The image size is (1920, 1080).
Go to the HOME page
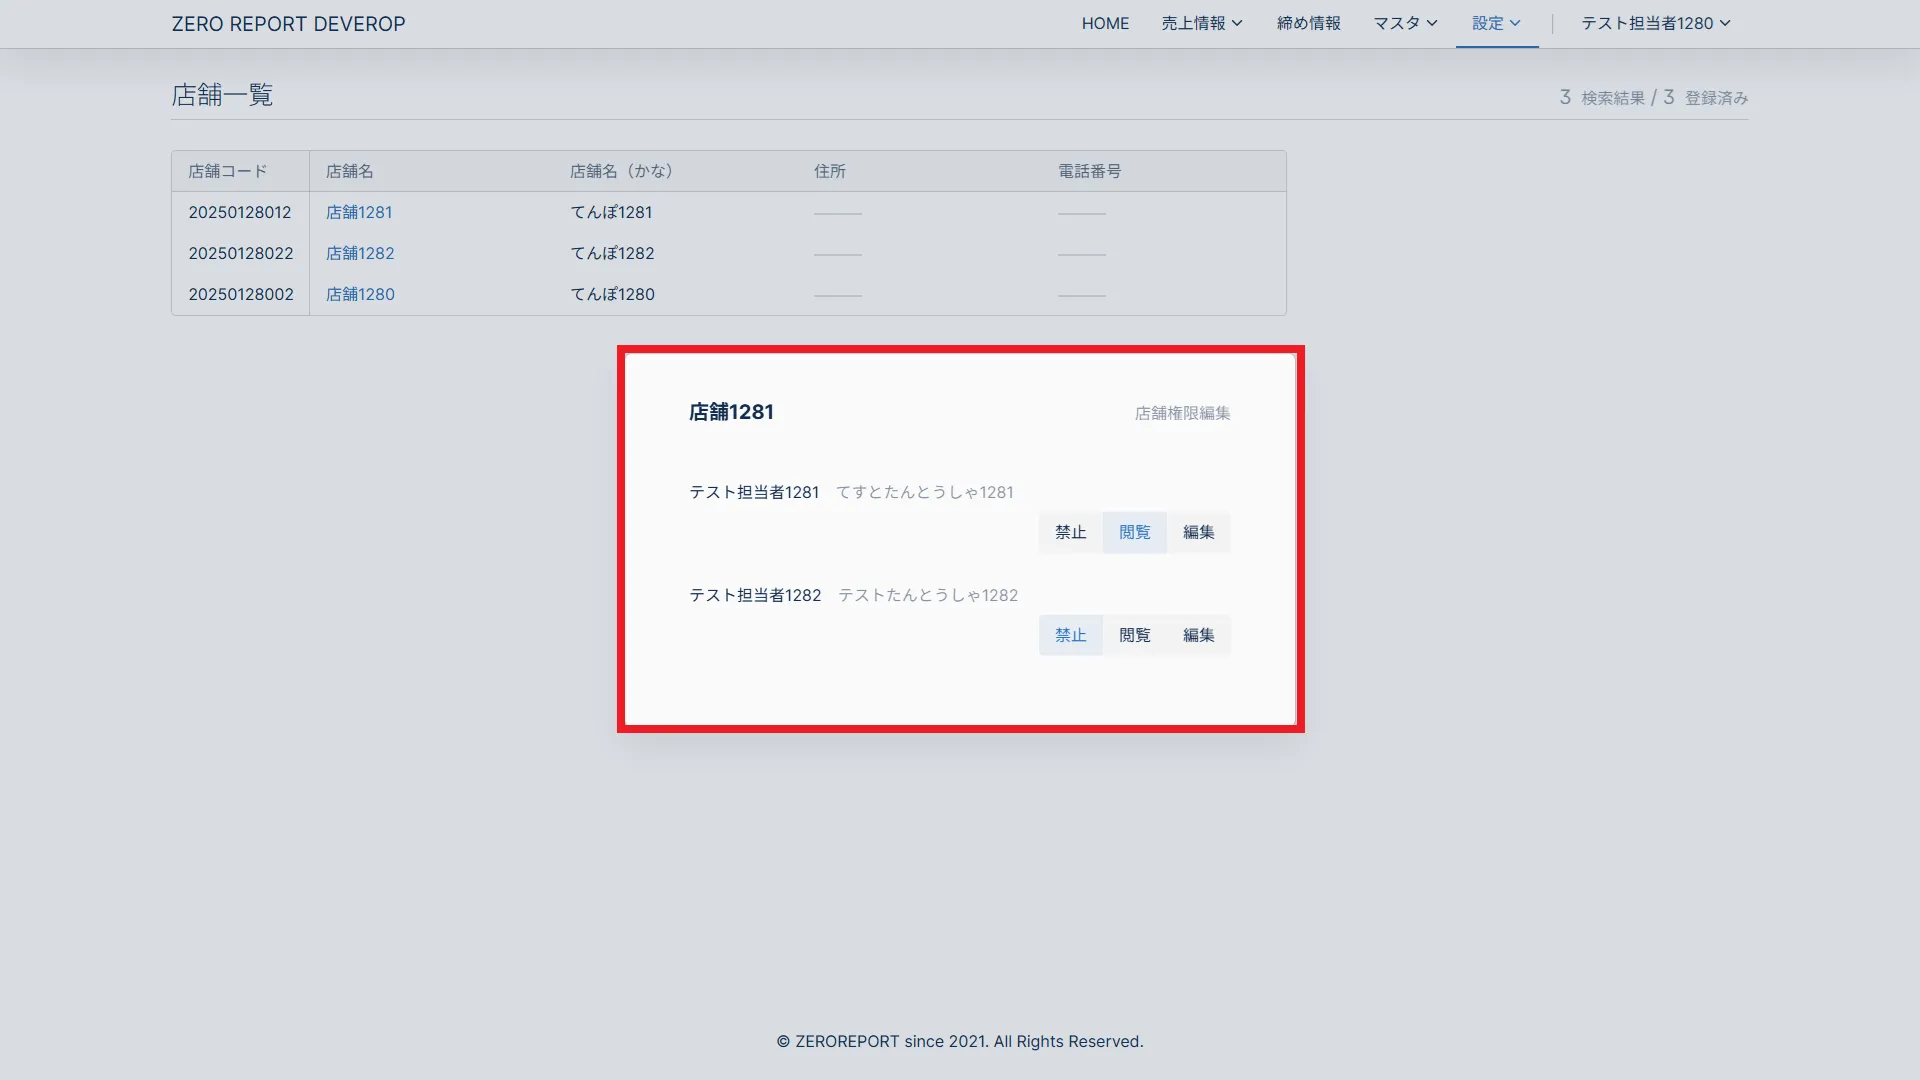pos(1105,23)
